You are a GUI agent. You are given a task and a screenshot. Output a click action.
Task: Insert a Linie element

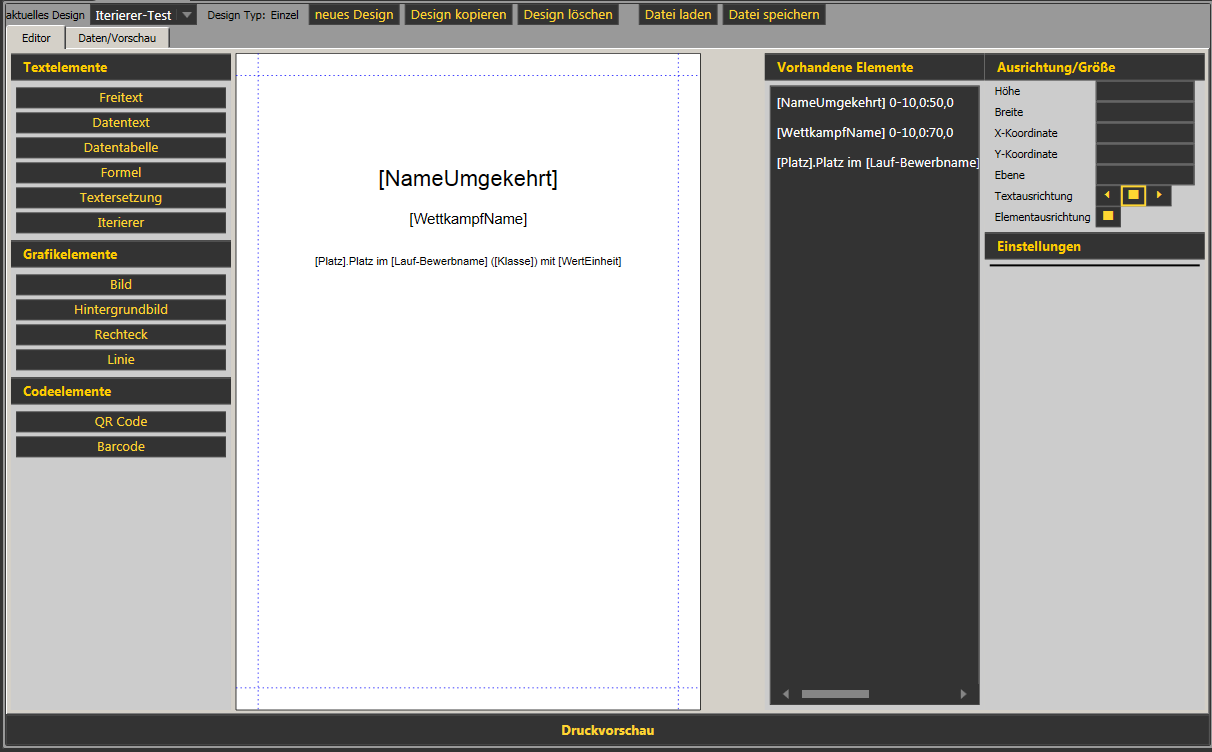tap(121, 360)
